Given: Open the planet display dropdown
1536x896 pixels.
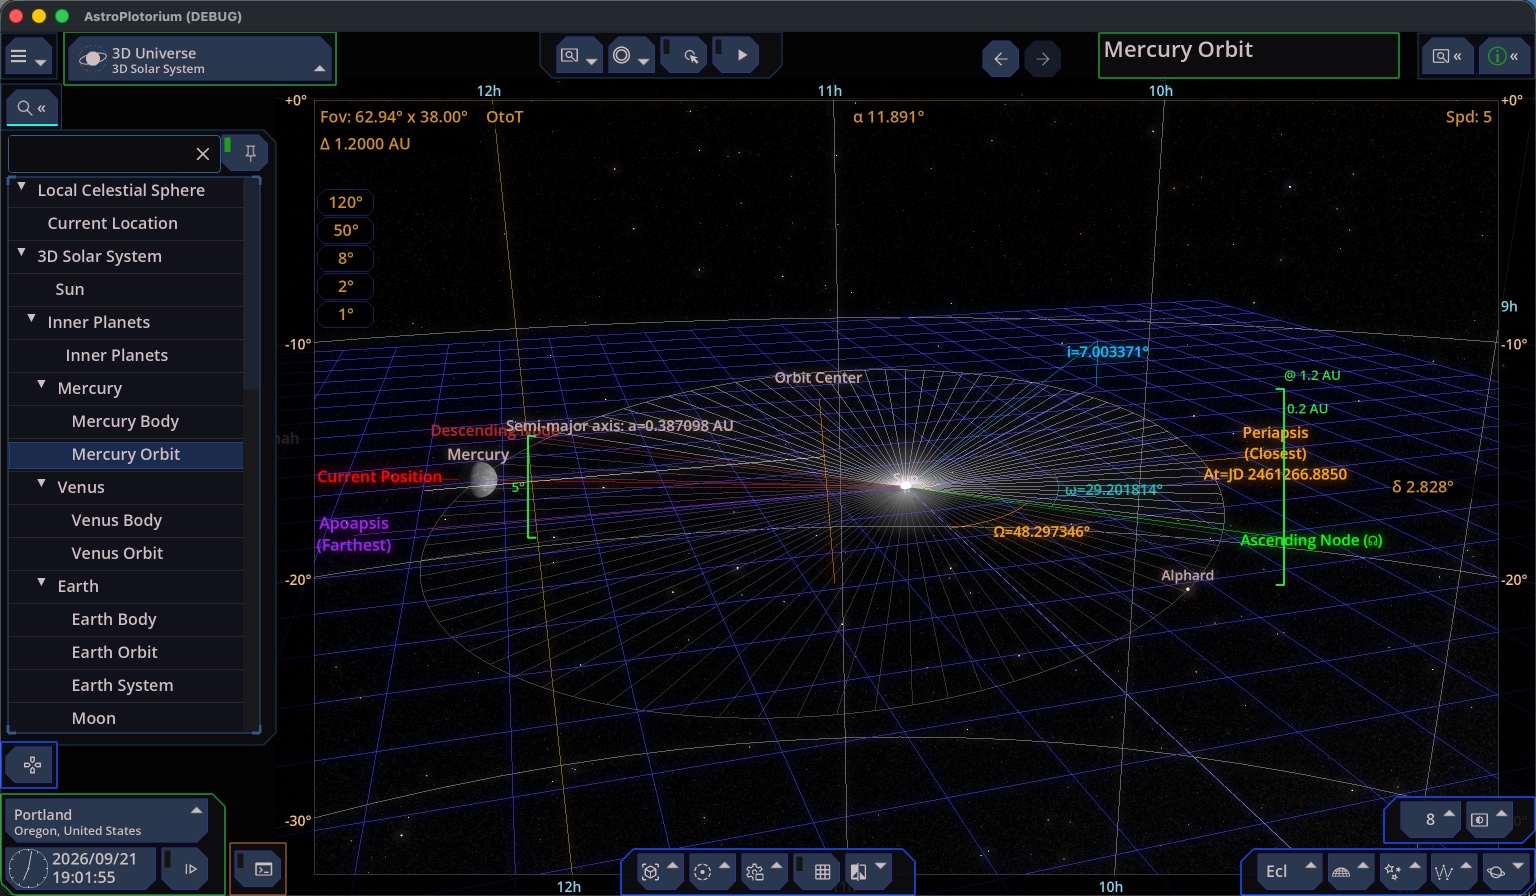Looking at the screenshot, I should tap(1506, 871).
